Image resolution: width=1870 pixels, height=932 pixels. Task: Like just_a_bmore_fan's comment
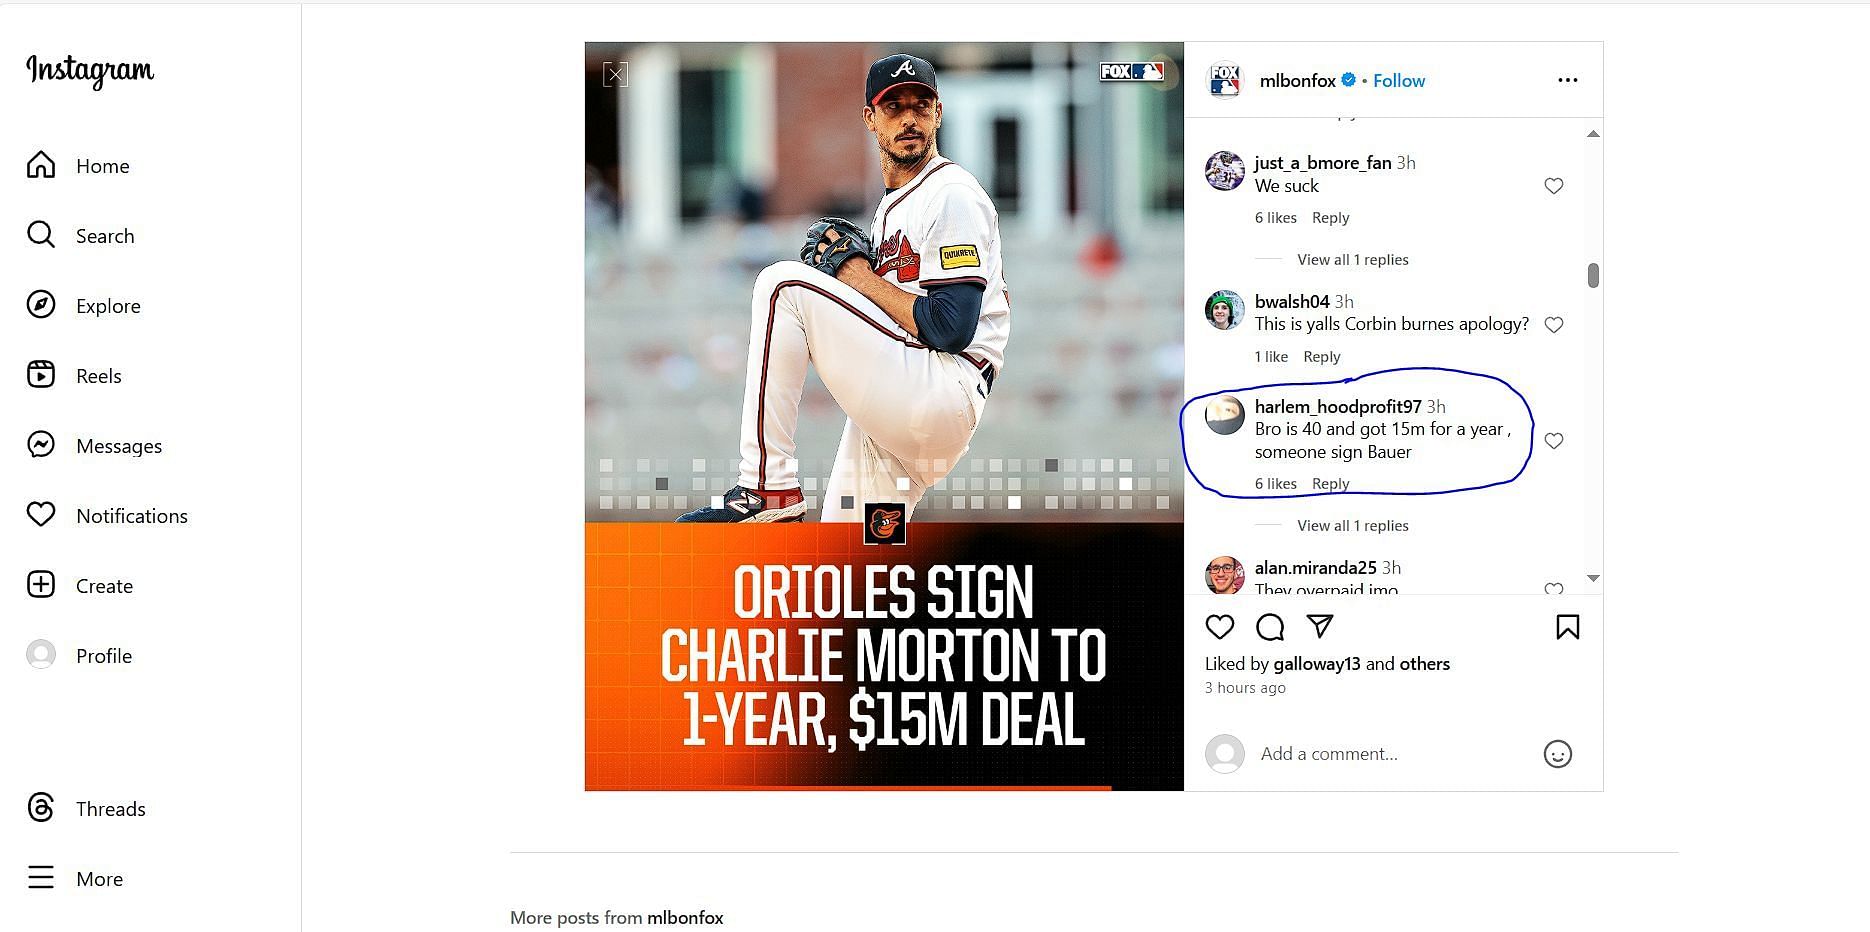1553,186
